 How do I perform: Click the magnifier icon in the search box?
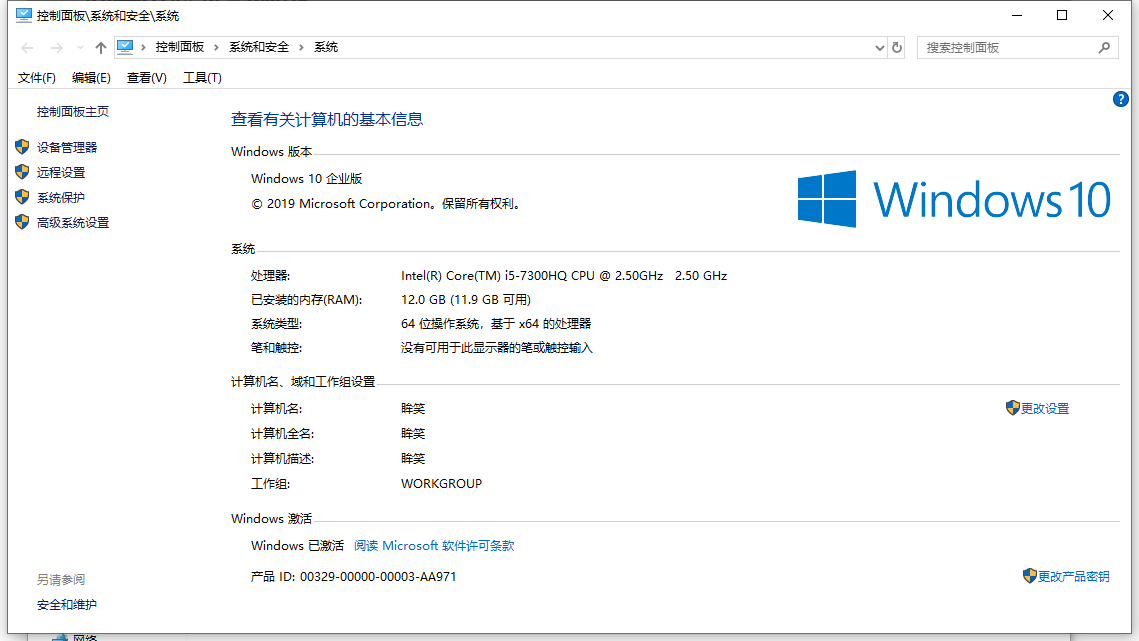tap(1104, 47)
